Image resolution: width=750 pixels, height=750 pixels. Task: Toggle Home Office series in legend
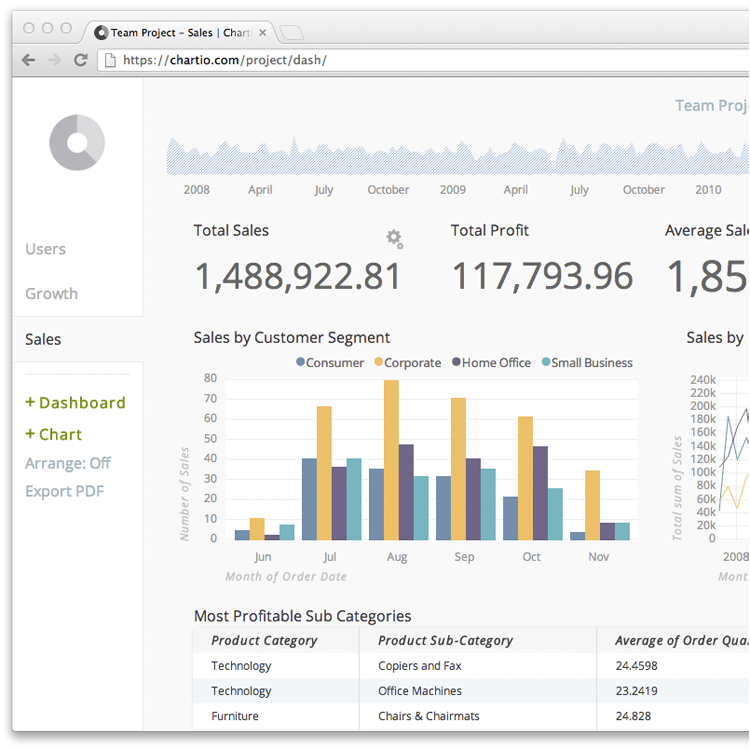pyautogui.click(x=491, y=363)
